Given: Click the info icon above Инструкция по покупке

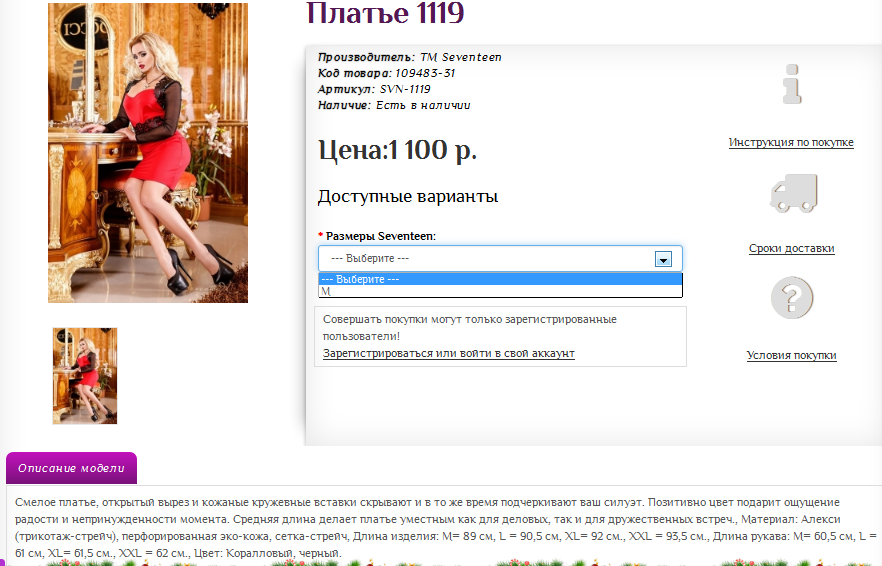Looking at the screenshot, I should pyautogui.click(x=792, y=84).
